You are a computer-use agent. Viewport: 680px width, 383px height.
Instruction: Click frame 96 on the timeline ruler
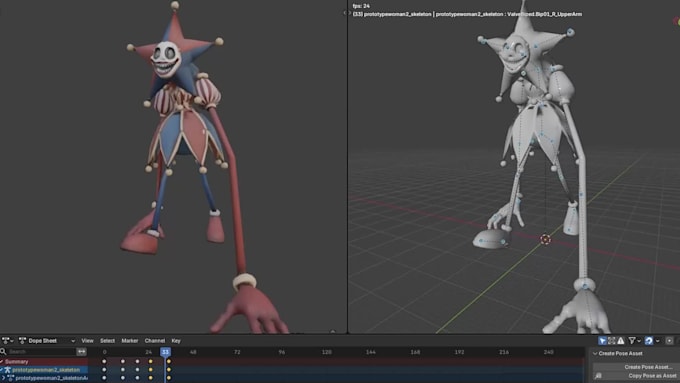tap(282, 352)
